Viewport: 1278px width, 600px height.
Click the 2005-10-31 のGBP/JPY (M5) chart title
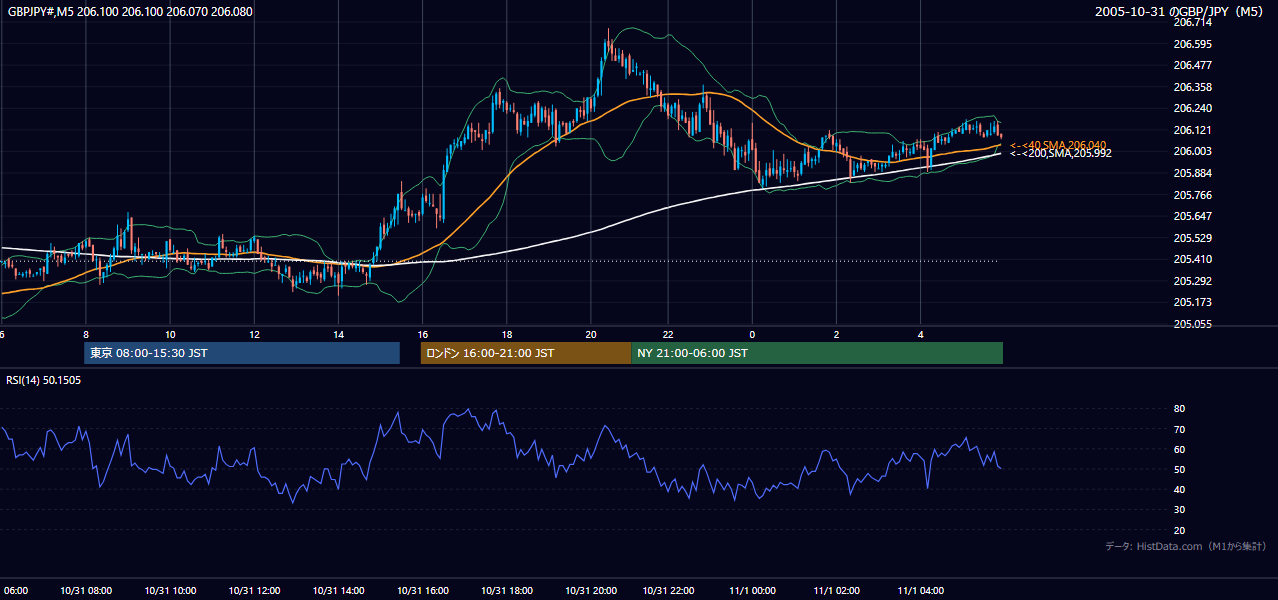(x=1180, y=11)
